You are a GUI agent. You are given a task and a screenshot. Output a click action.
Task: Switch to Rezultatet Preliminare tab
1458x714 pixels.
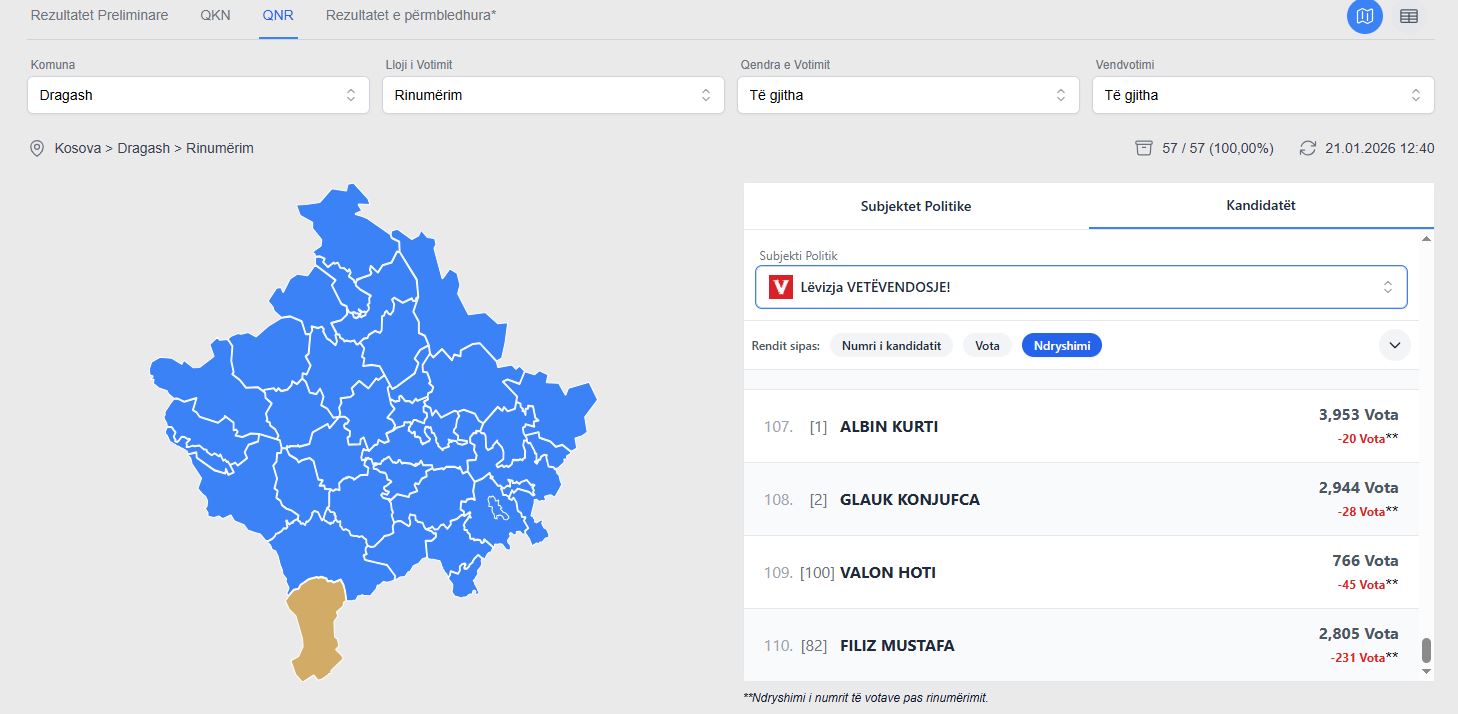coord(99,16)
